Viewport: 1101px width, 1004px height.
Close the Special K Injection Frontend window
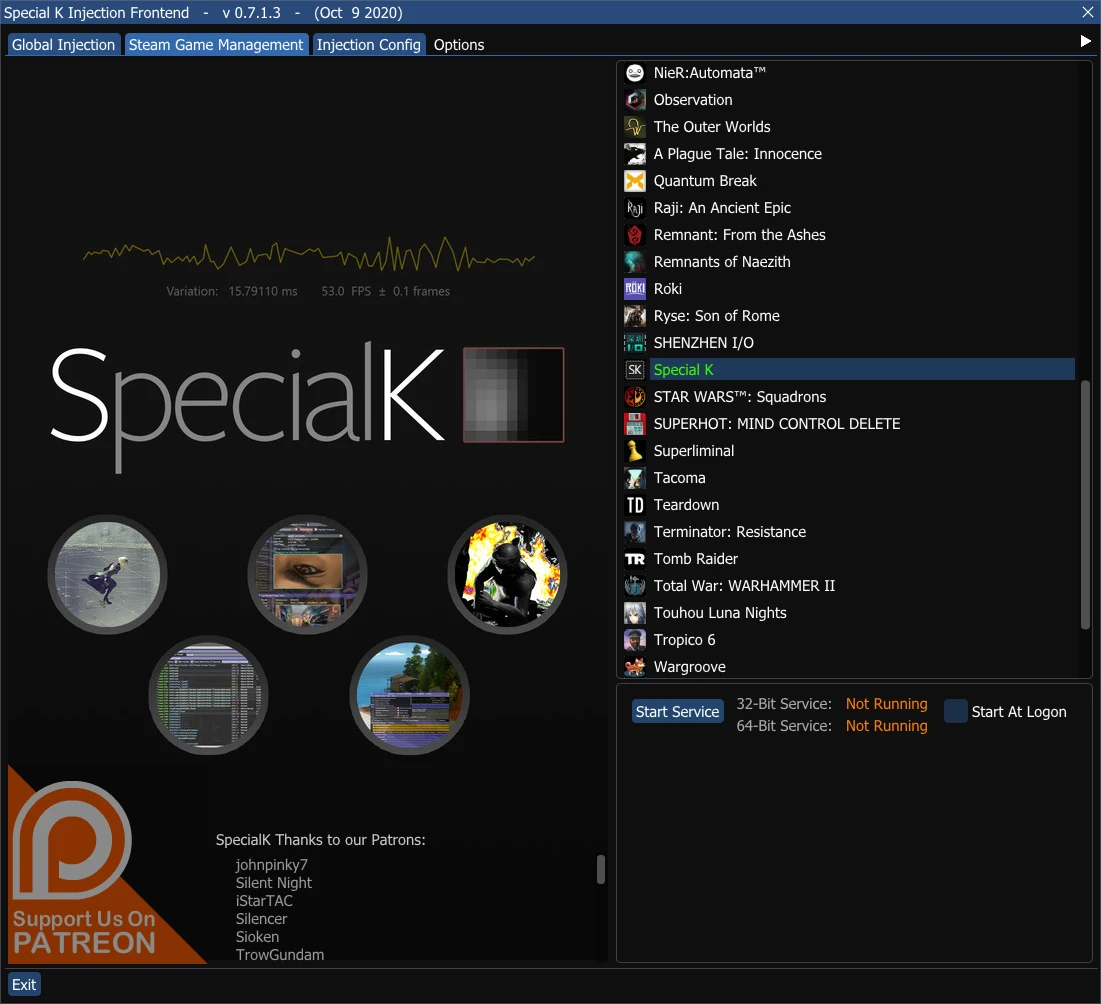[1088, 12]
